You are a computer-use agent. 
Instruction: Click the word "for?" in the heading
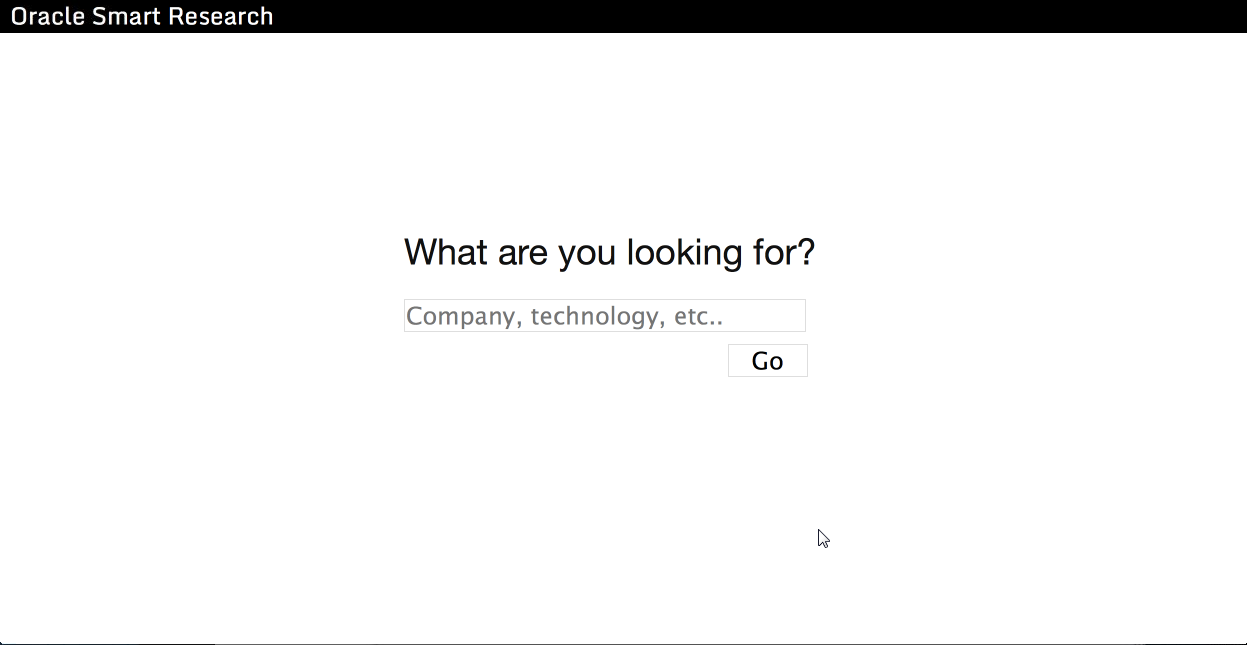784,252
